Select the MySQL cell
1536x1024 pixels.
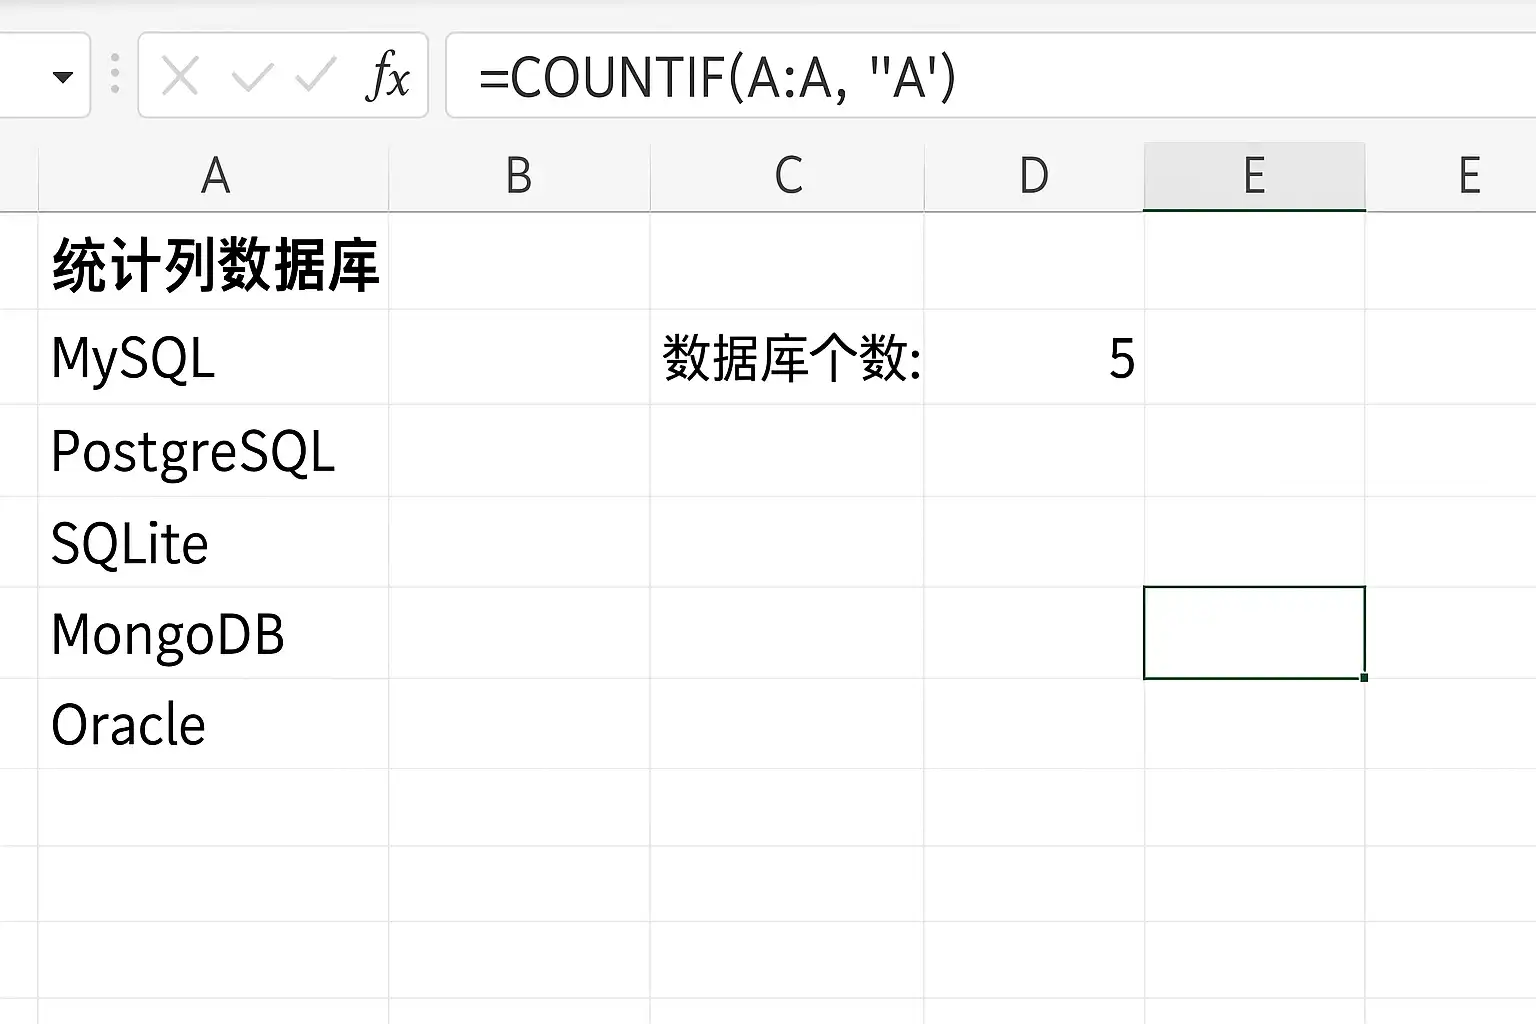tap(214, 357)
